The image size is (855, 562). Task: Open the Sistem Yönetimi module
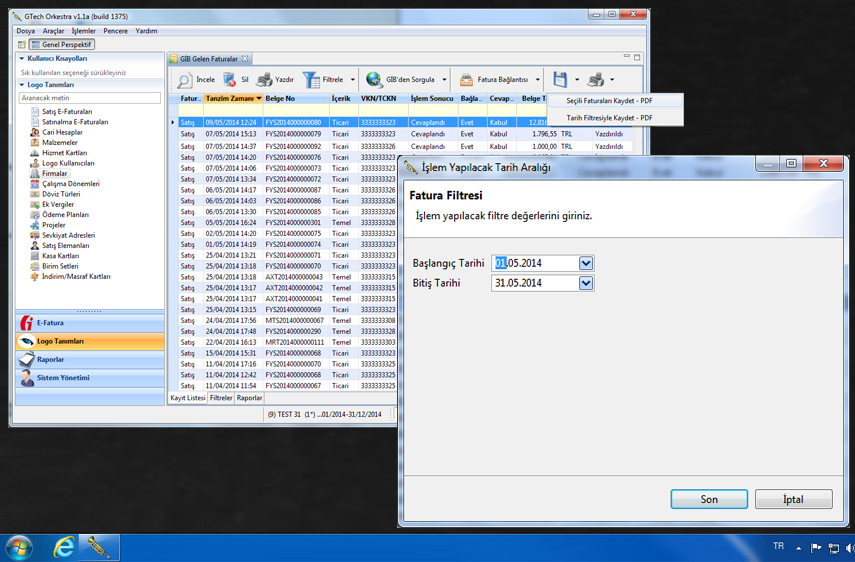click(x=90, y=378)
